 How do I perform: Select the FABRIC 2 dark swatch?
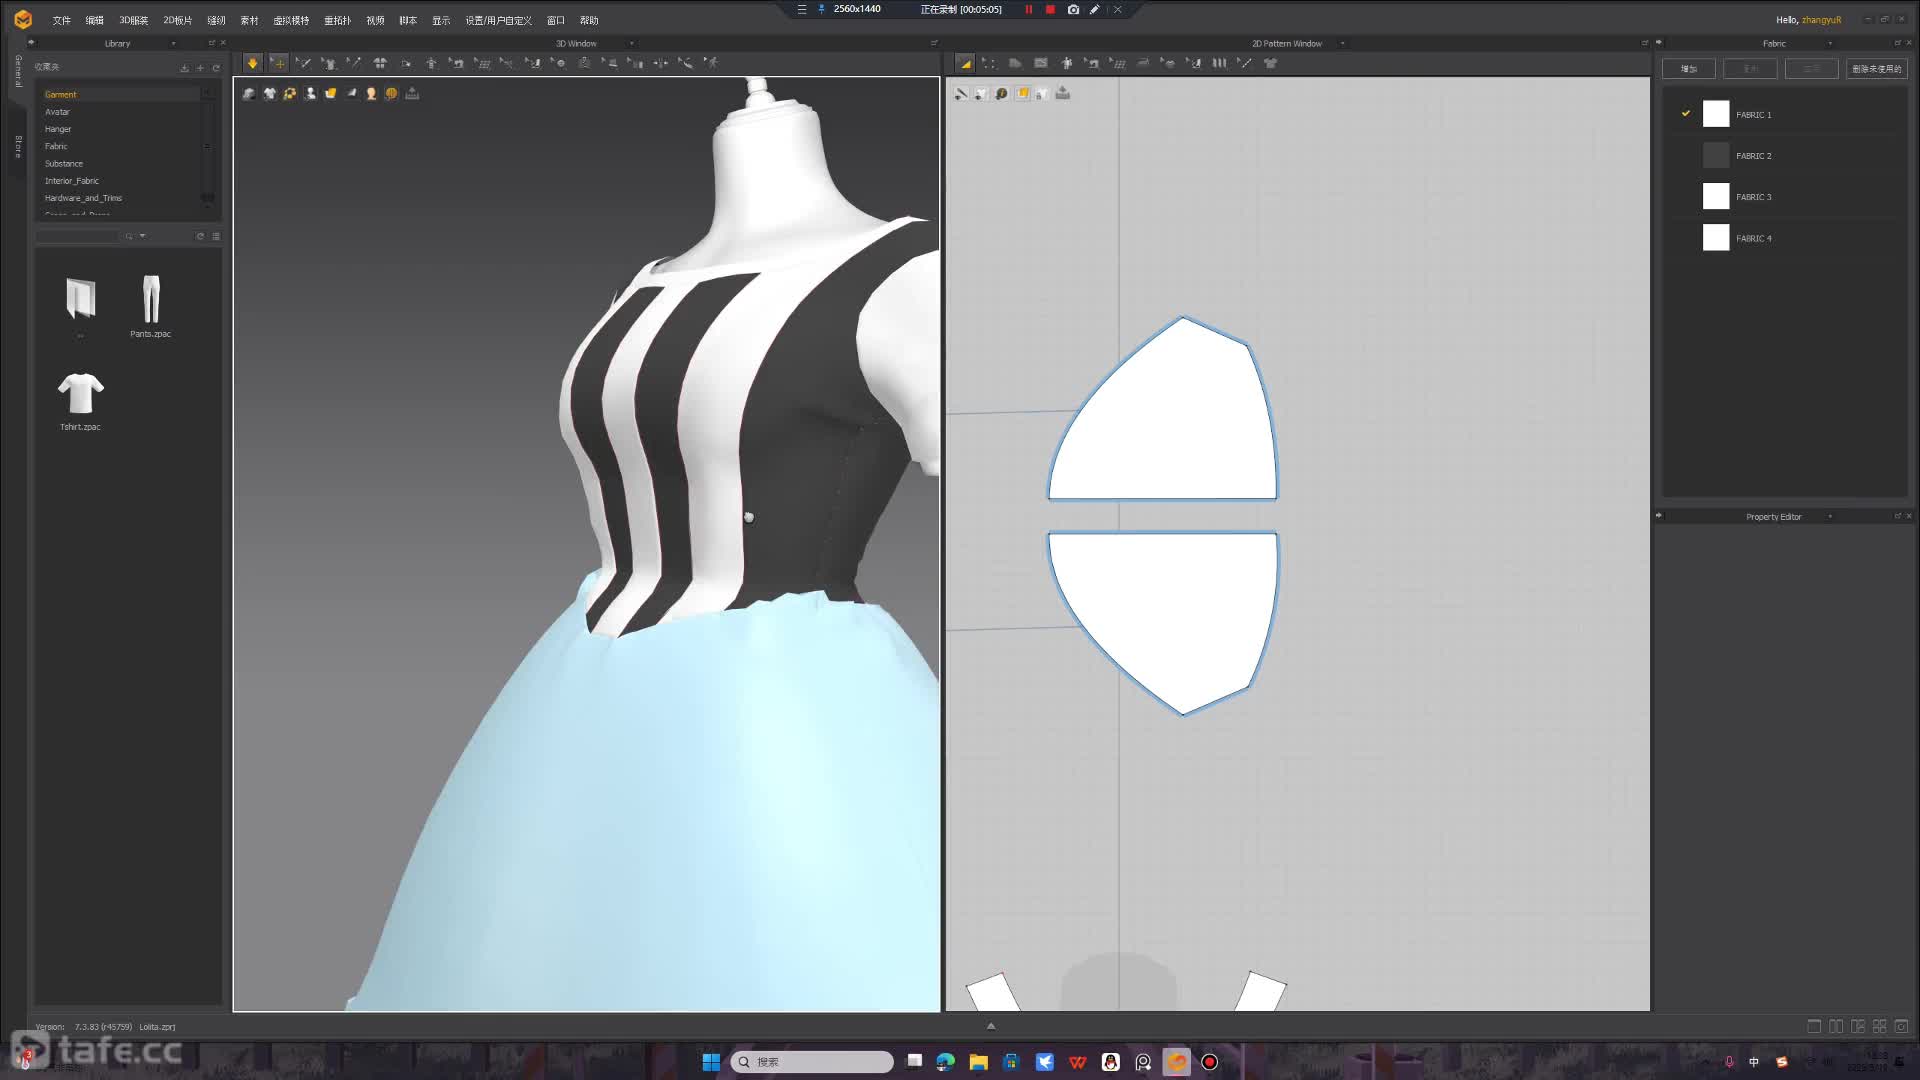(x=1716, y=155)
